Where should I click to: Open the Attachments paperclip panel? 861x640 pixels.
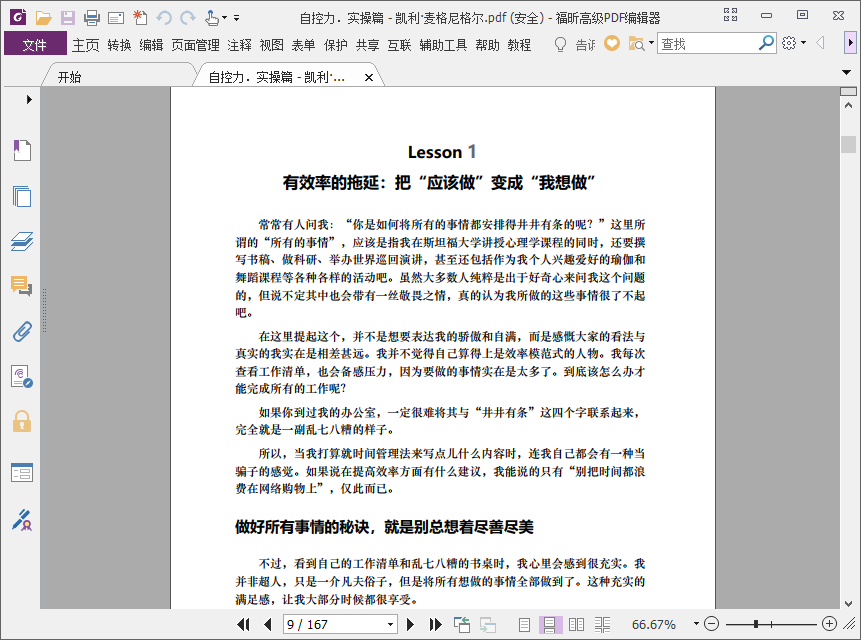coord(22,332)
